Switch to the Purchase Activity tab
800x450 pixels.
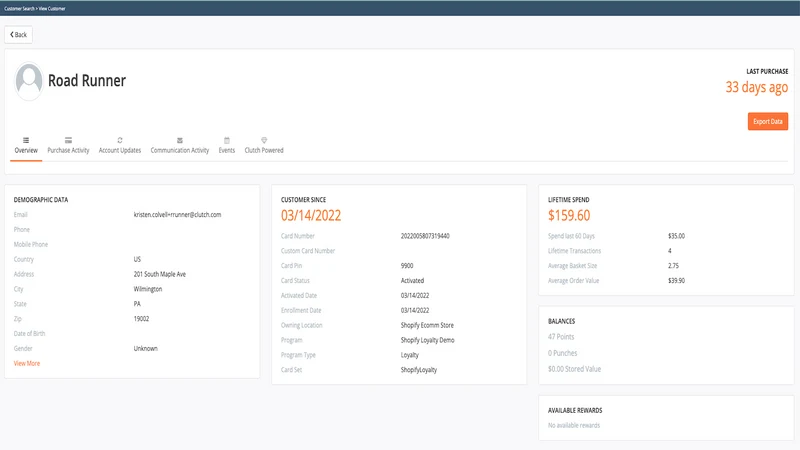(68, 145)
